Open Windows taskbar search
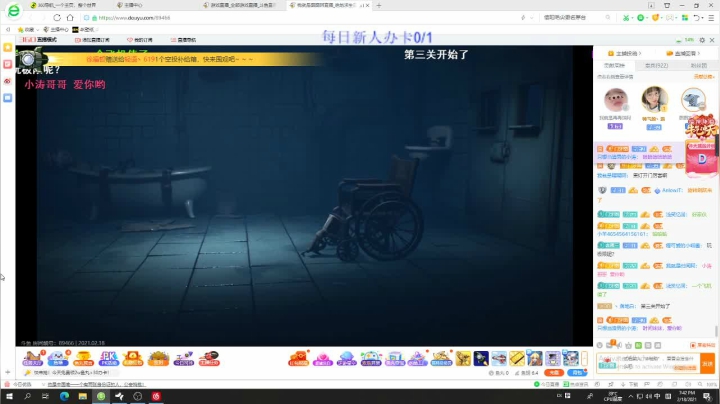Image resolution: width=720 pixels, height=404 pixels. (x=27, y=396)
